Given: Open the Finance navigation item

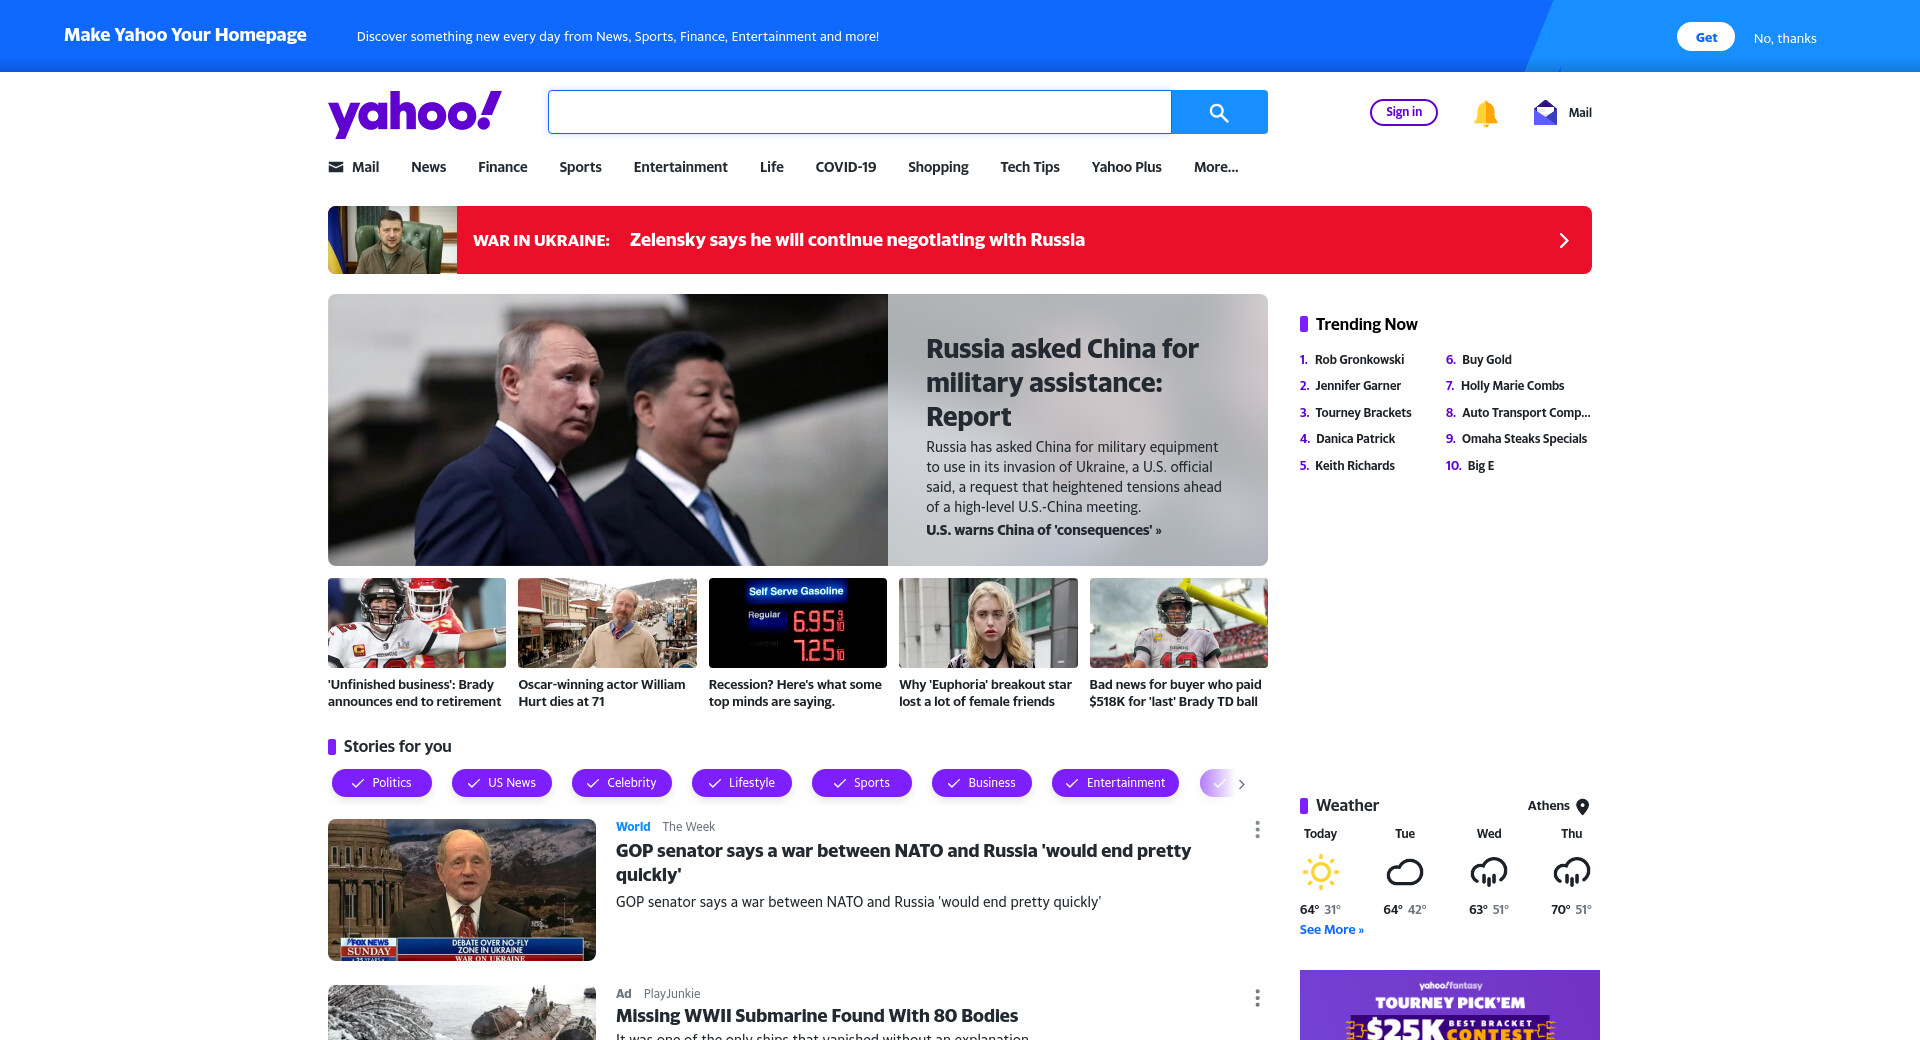Looking at the screenshot, I should (x=503, y=167).
